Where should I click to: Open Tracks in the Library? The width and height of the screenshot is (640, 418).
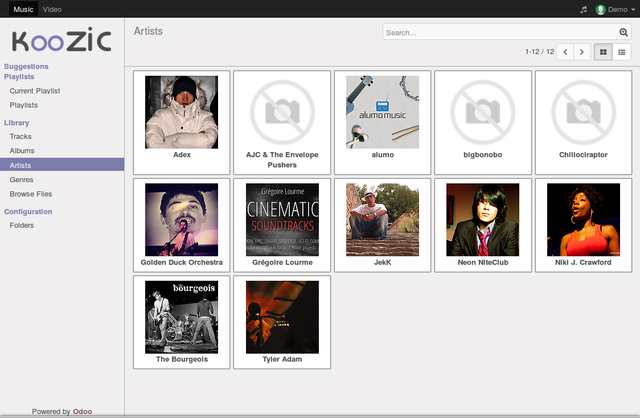tap(20, 136)
